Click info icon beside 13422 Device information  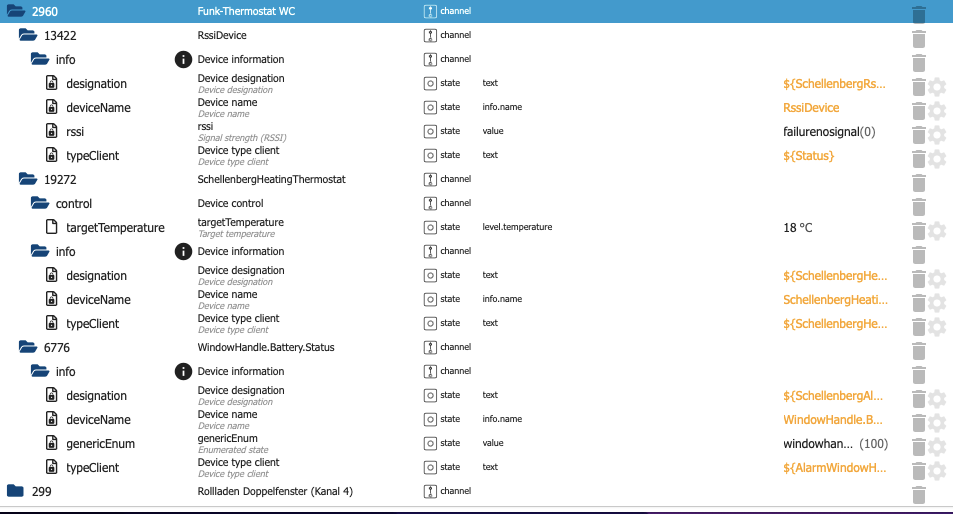(x=183, y=60)
